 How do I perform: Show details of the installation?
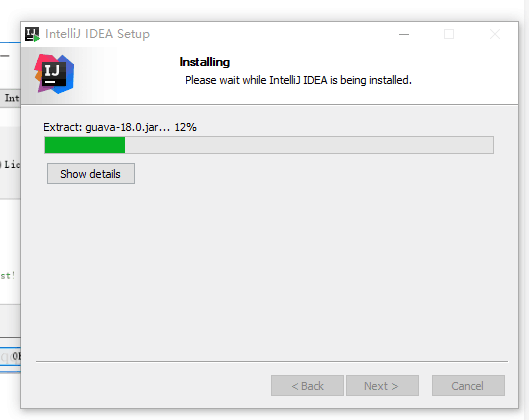pos(91,174)
